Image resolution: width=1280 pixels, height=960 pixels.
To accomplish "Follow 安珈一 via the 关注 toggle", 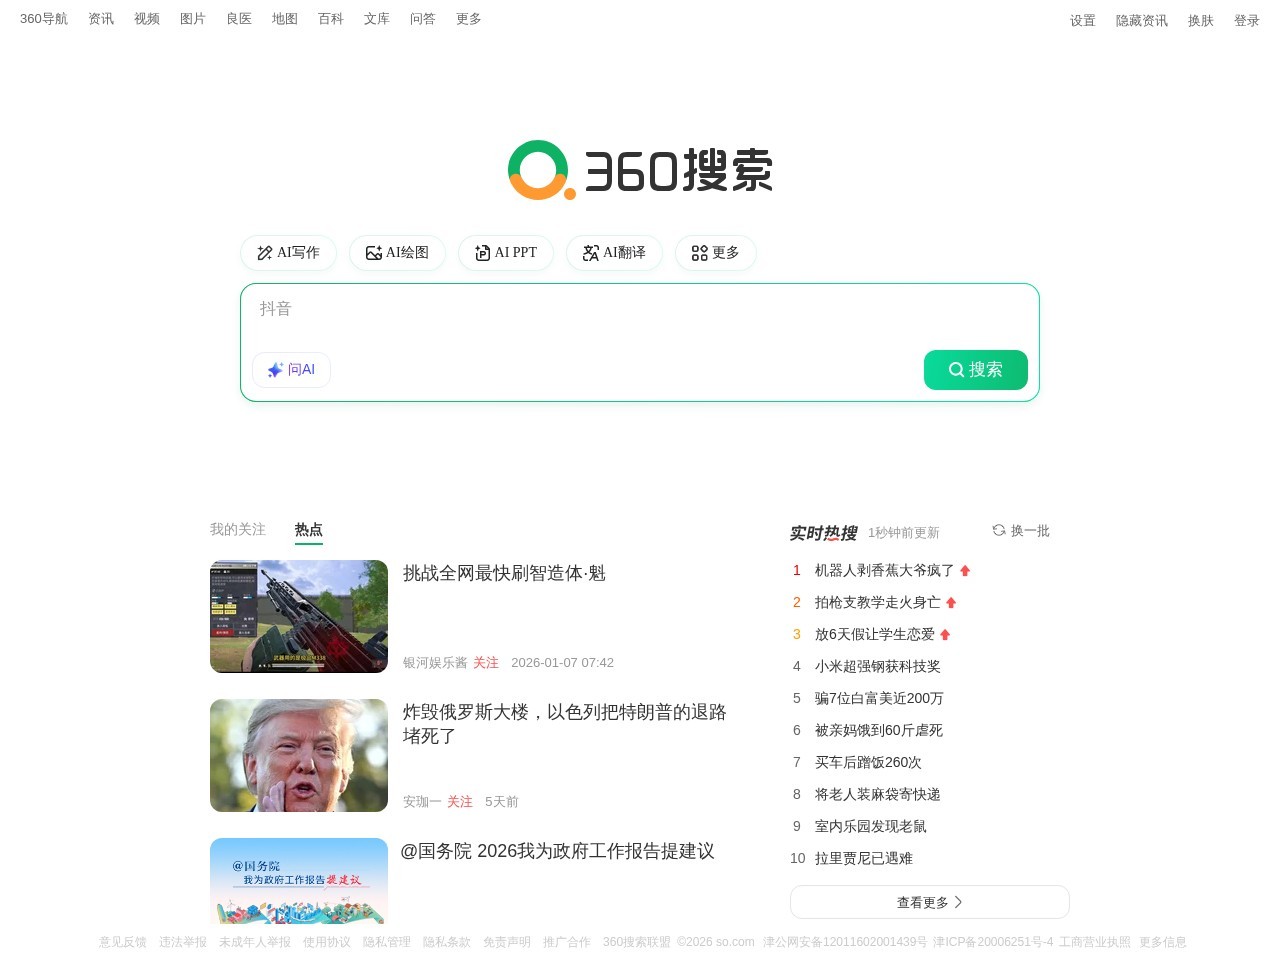I will tap(460, 801).
